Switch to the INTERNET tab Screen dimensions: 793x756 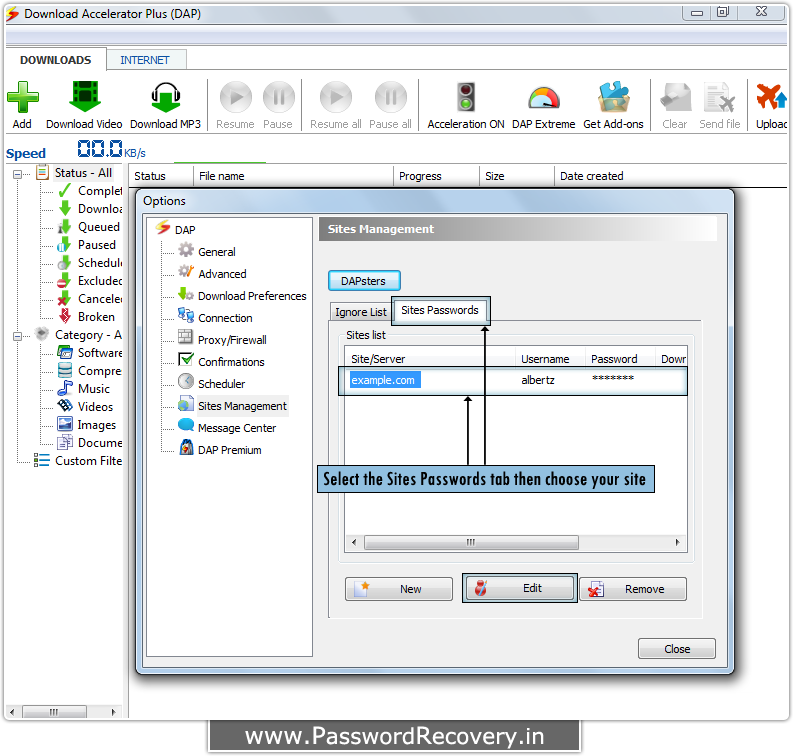145,60
